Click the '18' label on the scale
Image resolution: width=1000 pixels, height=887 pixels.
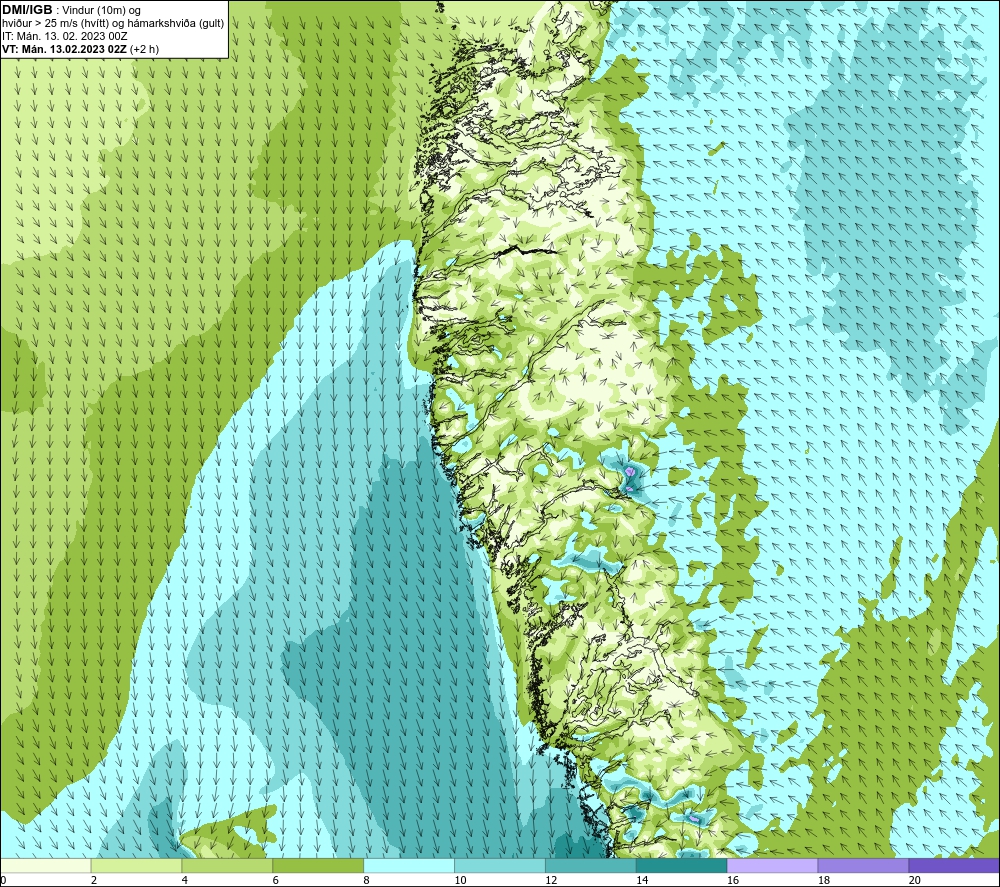point(823,880)
